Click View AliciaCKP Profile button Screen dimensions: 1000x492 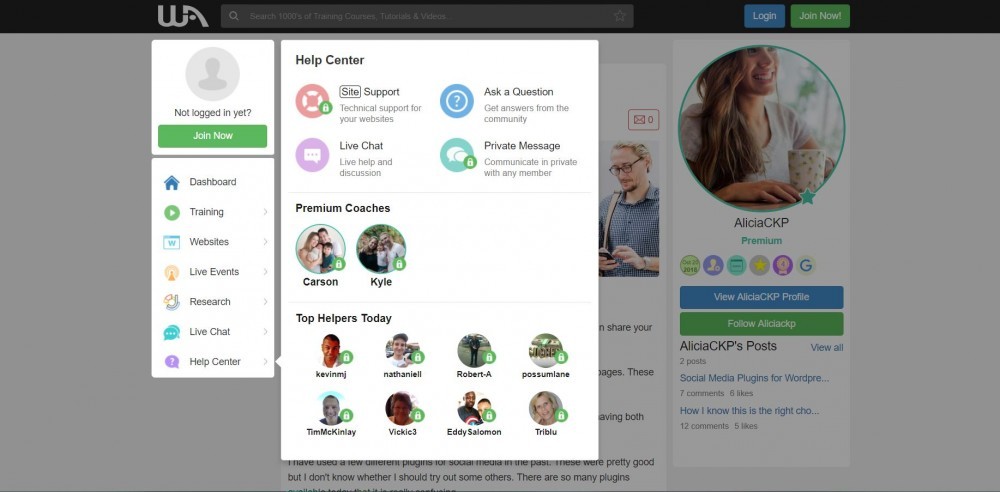point(761,297)
